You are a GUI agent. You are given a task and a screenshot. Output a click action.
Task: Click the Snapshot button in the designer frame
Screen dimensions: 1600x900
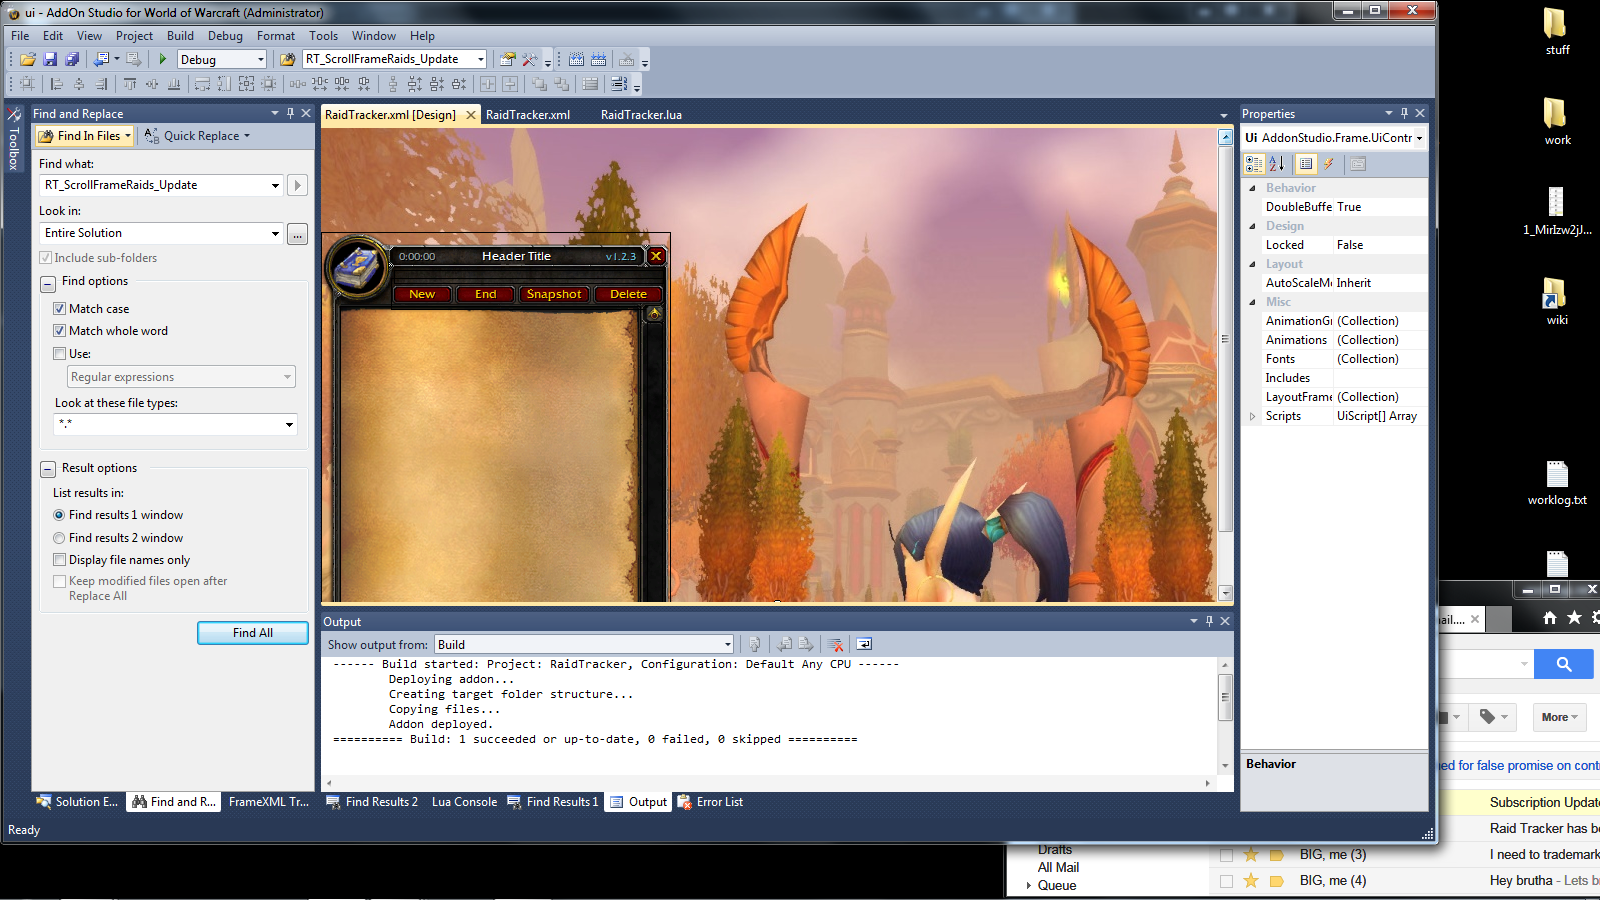tap(553, 294)
